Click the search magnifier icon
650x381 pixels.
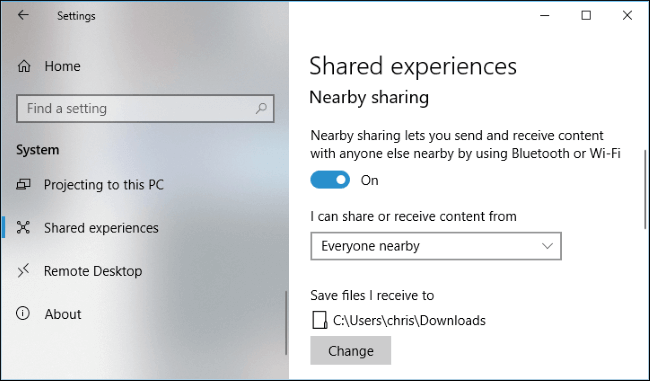click(261, 109)
